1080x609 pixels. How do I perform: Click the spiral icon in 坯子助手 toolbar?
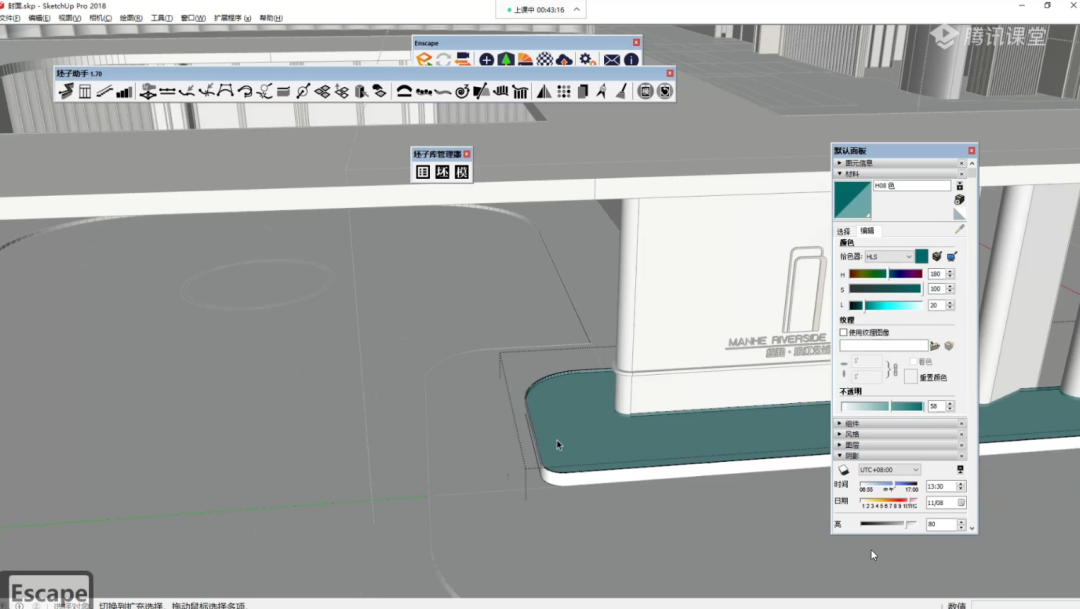(x=462, y=91)
